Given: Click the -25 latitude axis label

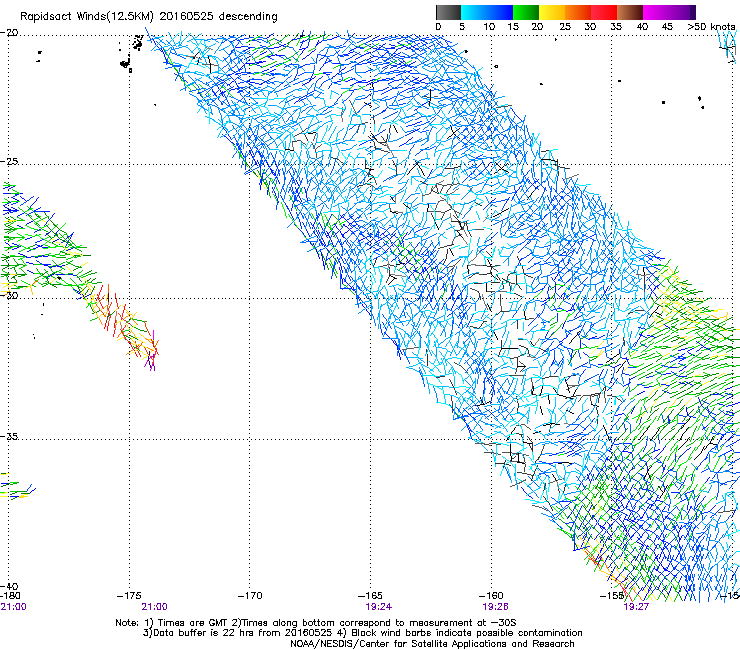Looking at the screenshot, I should coord(9,161).
